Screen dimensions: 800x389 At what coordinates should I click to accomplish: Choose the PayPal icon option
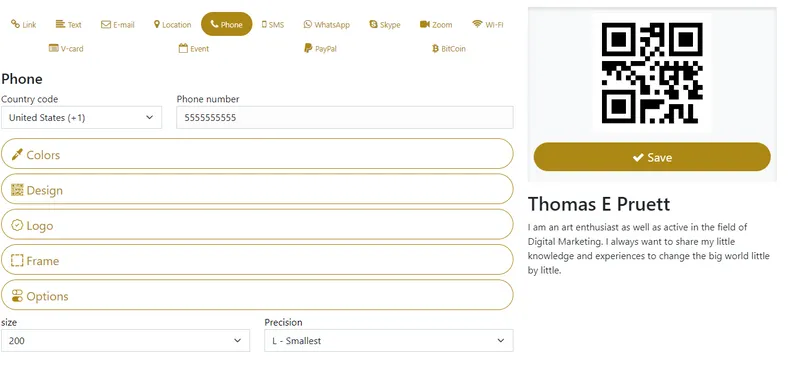click(308, 48)
